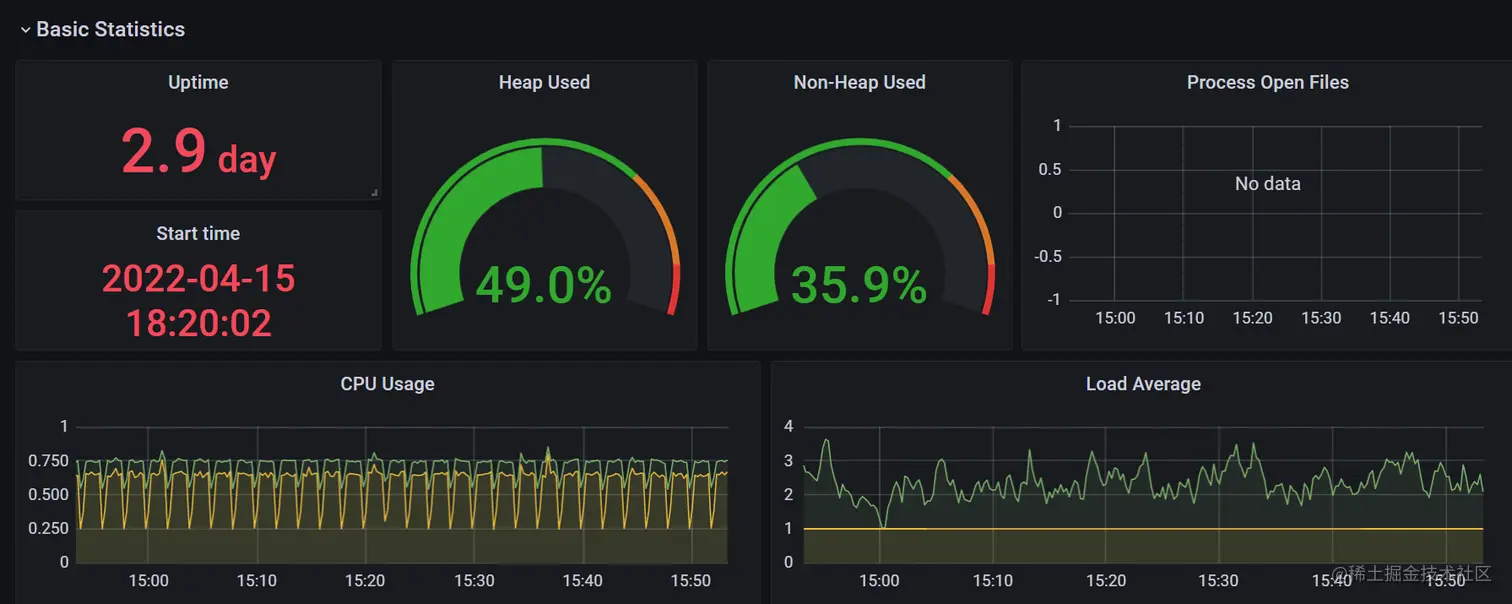1512x604 pixels.
Task: Click the 15:10 mark on Load Average axis
Action: tap(992, 580)
